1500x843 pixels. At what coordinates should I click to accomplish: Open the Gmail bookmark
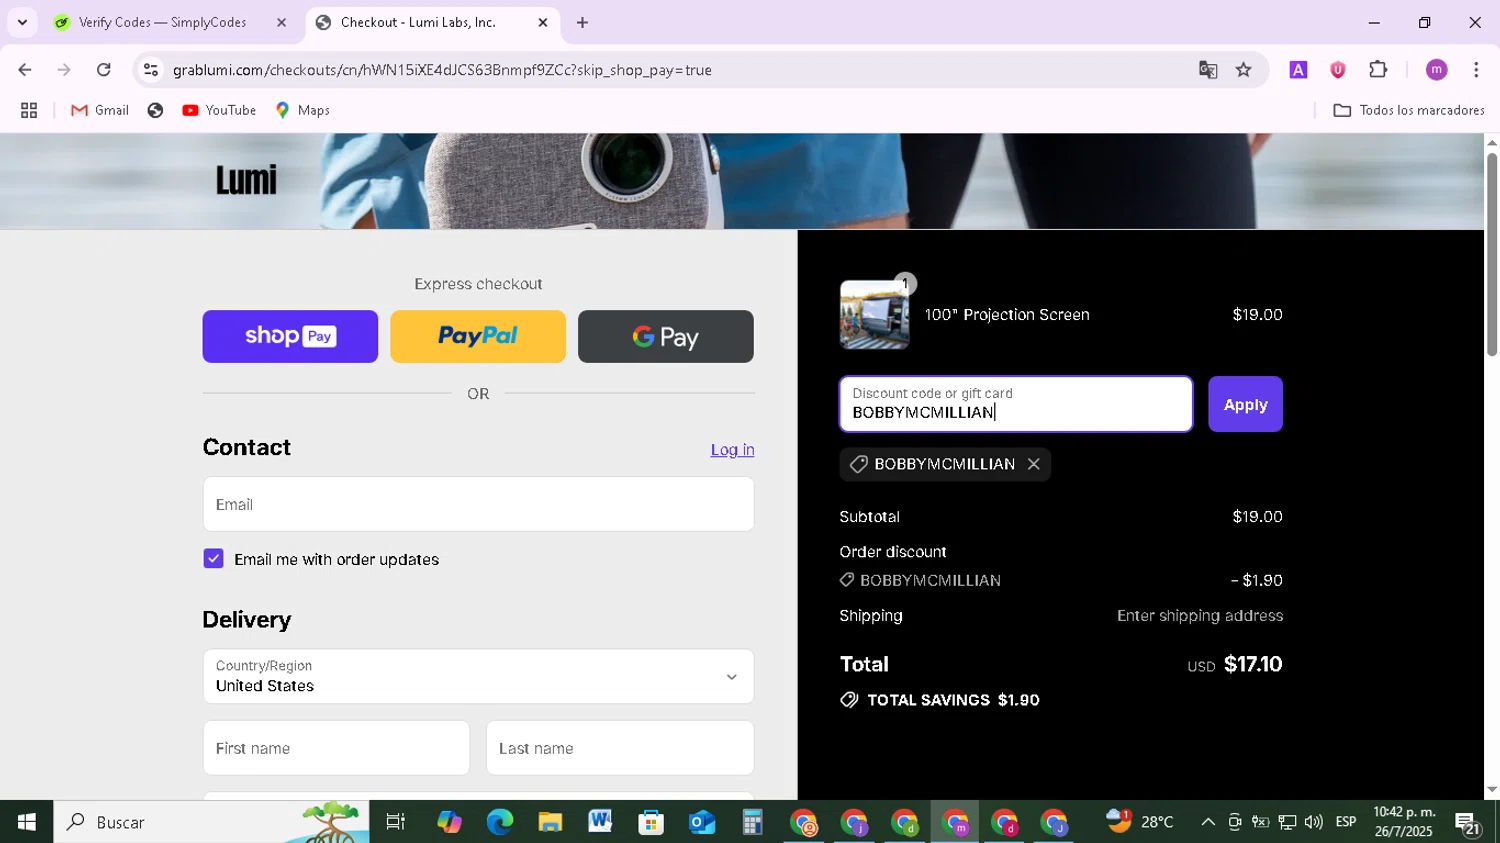[100, 110]
